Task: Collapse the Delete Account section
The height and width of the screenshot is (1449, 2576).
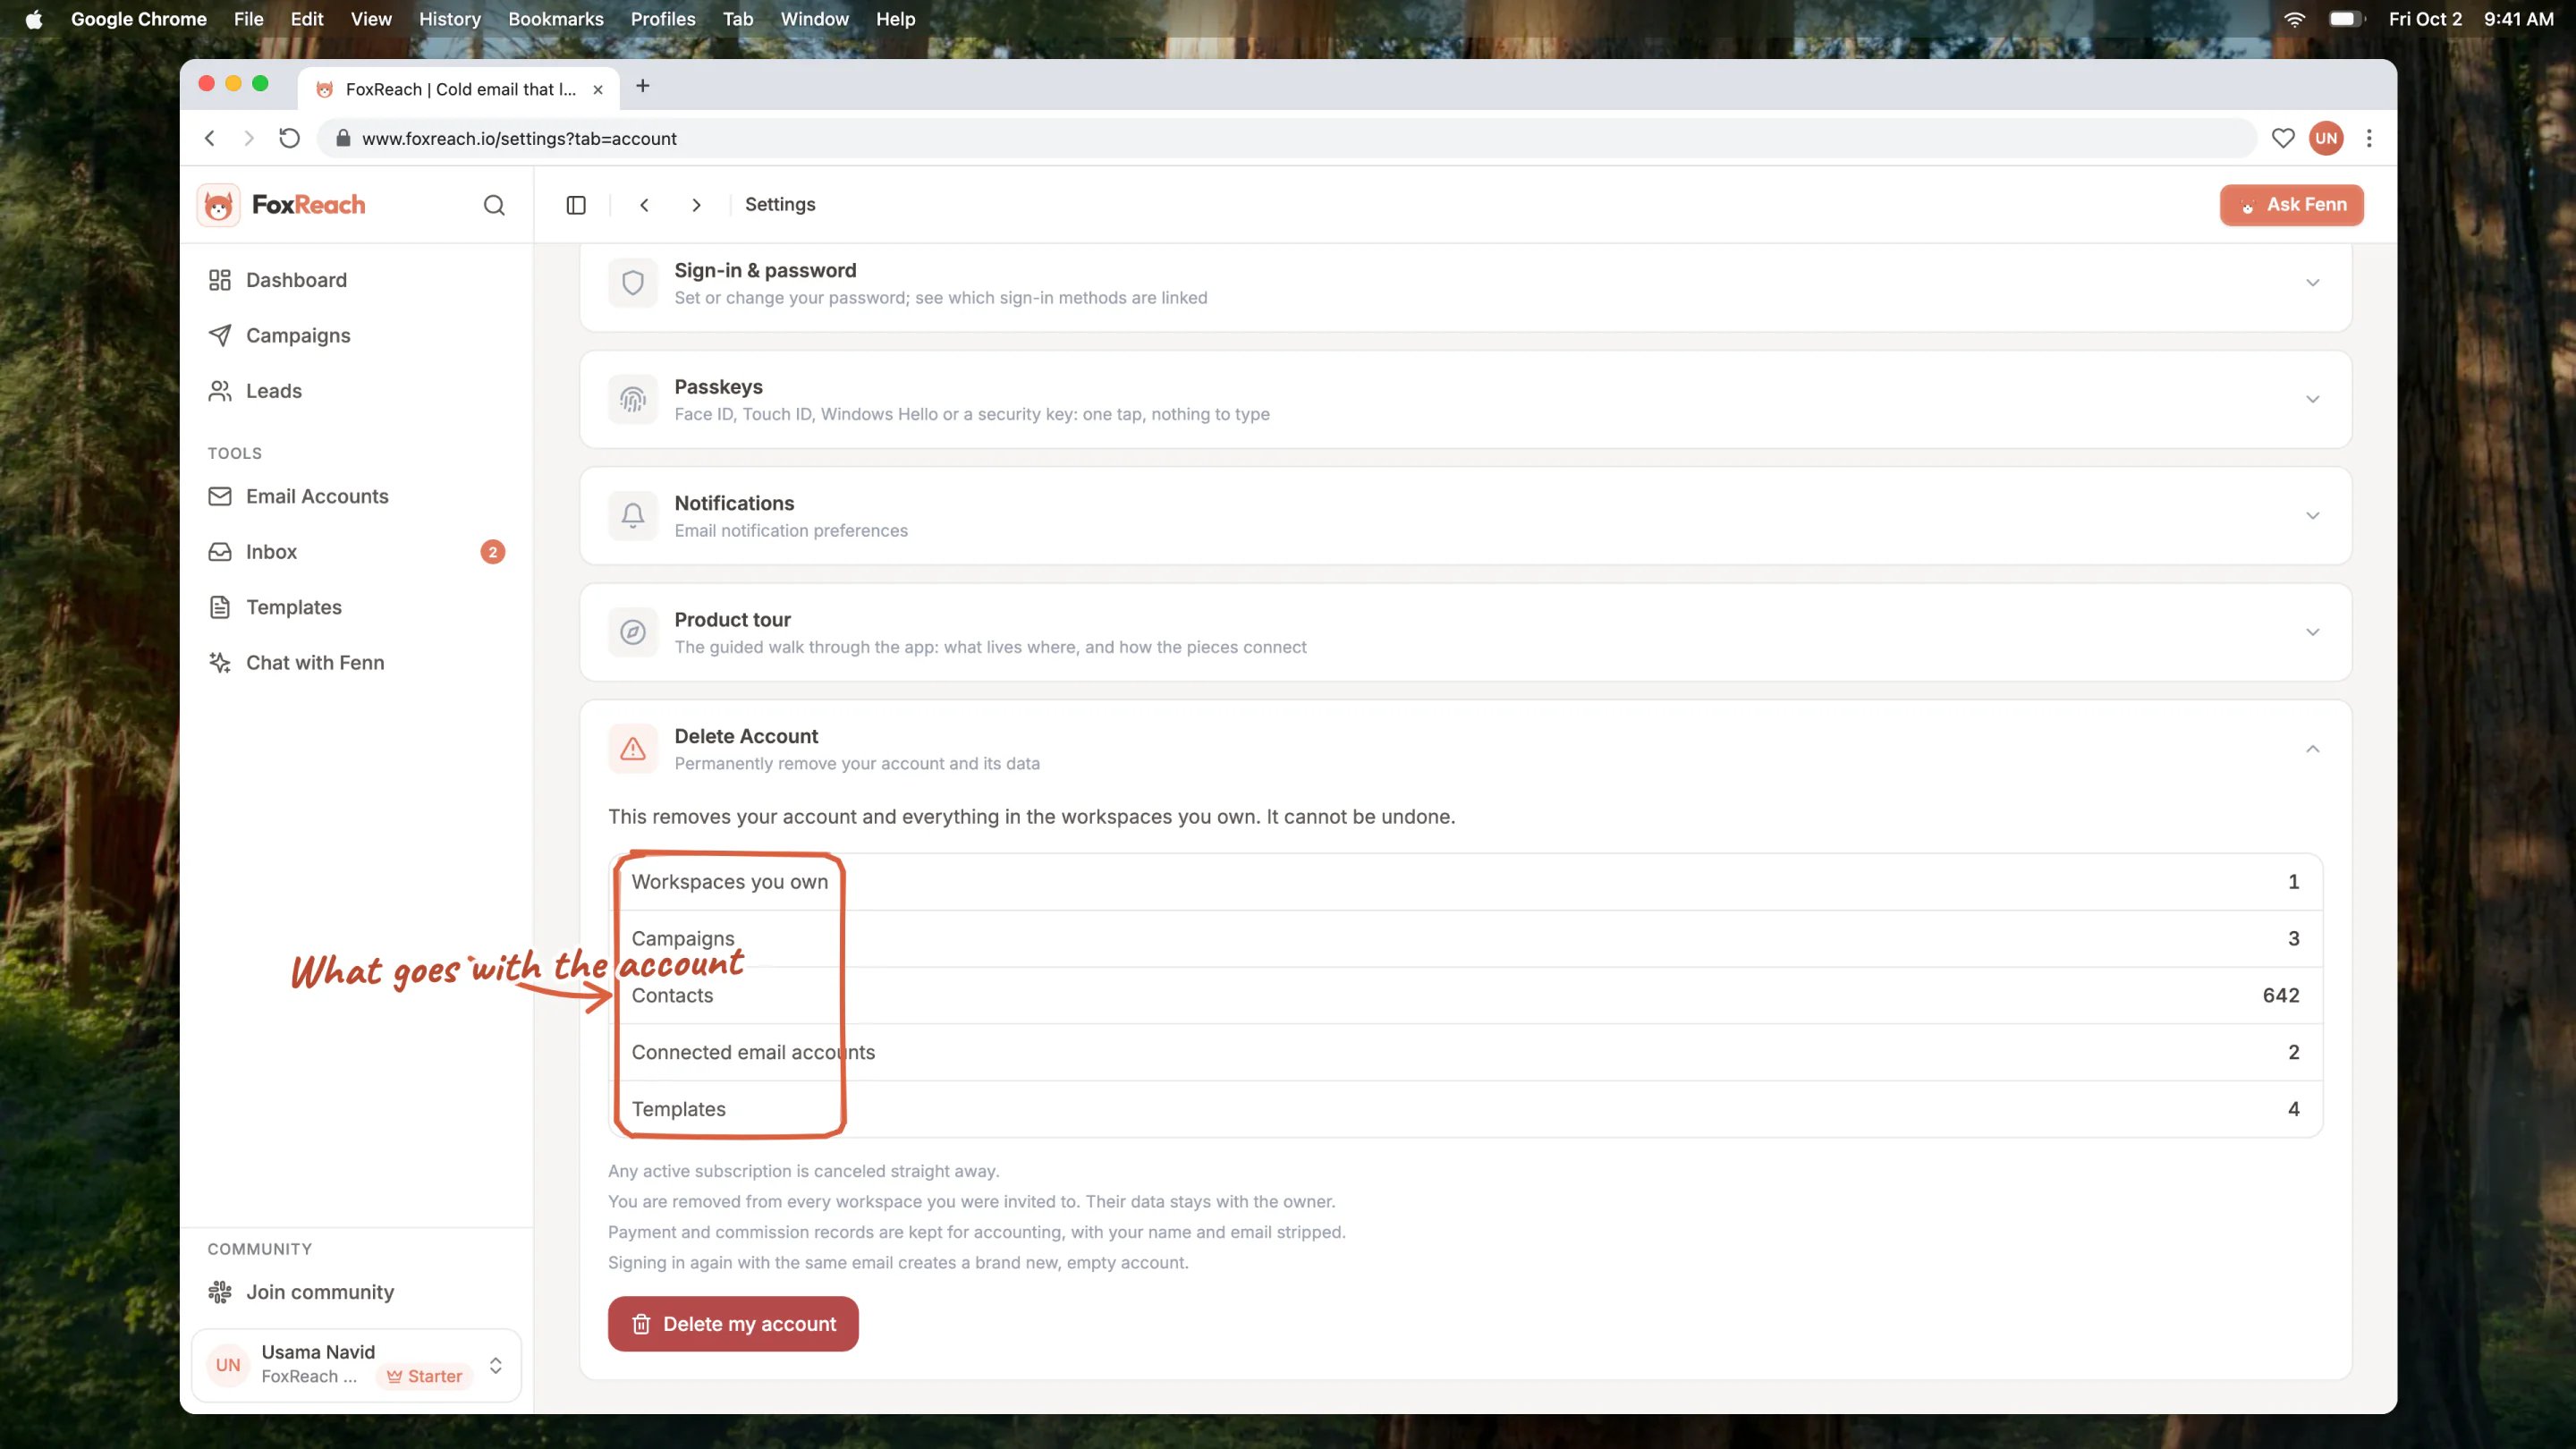Action: (x=2312, y=749)
